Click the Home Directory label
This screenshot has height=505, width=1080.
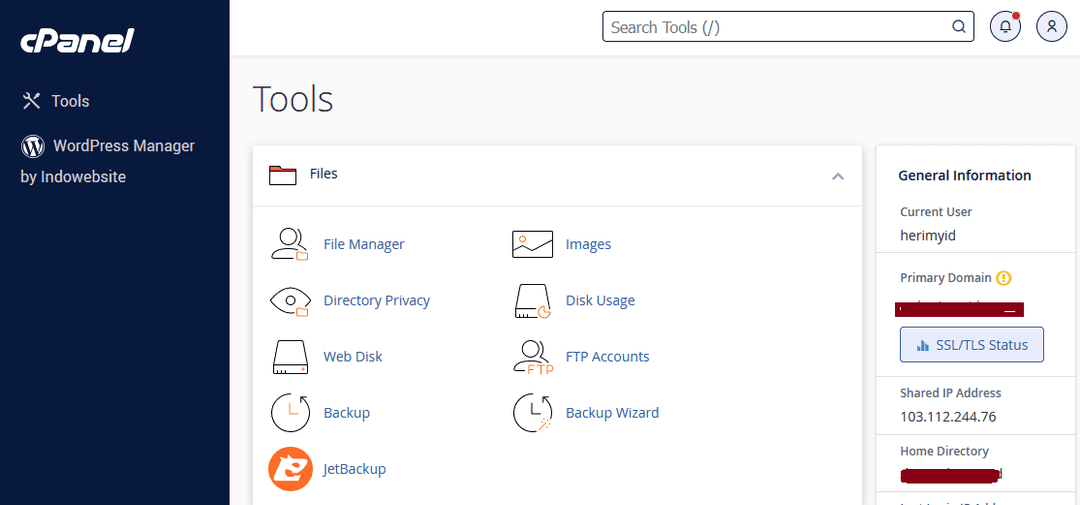tap(944, 451)
